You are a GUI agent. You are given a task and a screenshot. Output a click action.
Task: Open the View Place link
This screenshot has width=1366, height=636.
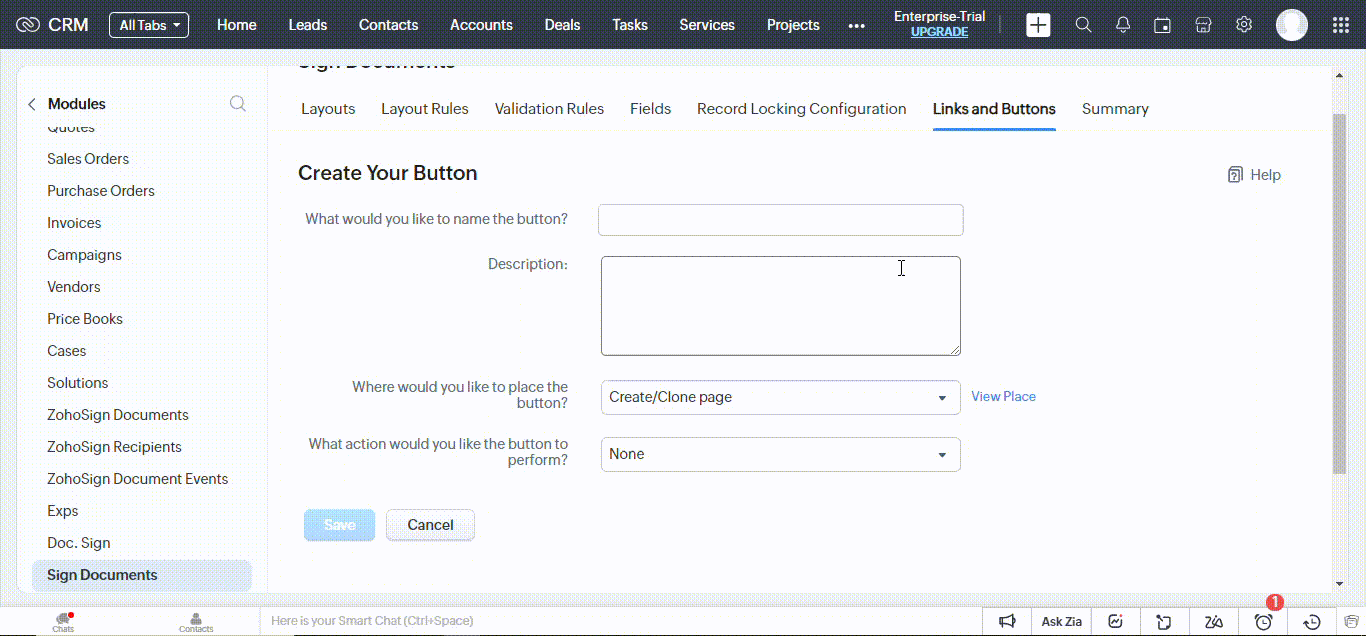(x=1003, y=396)
